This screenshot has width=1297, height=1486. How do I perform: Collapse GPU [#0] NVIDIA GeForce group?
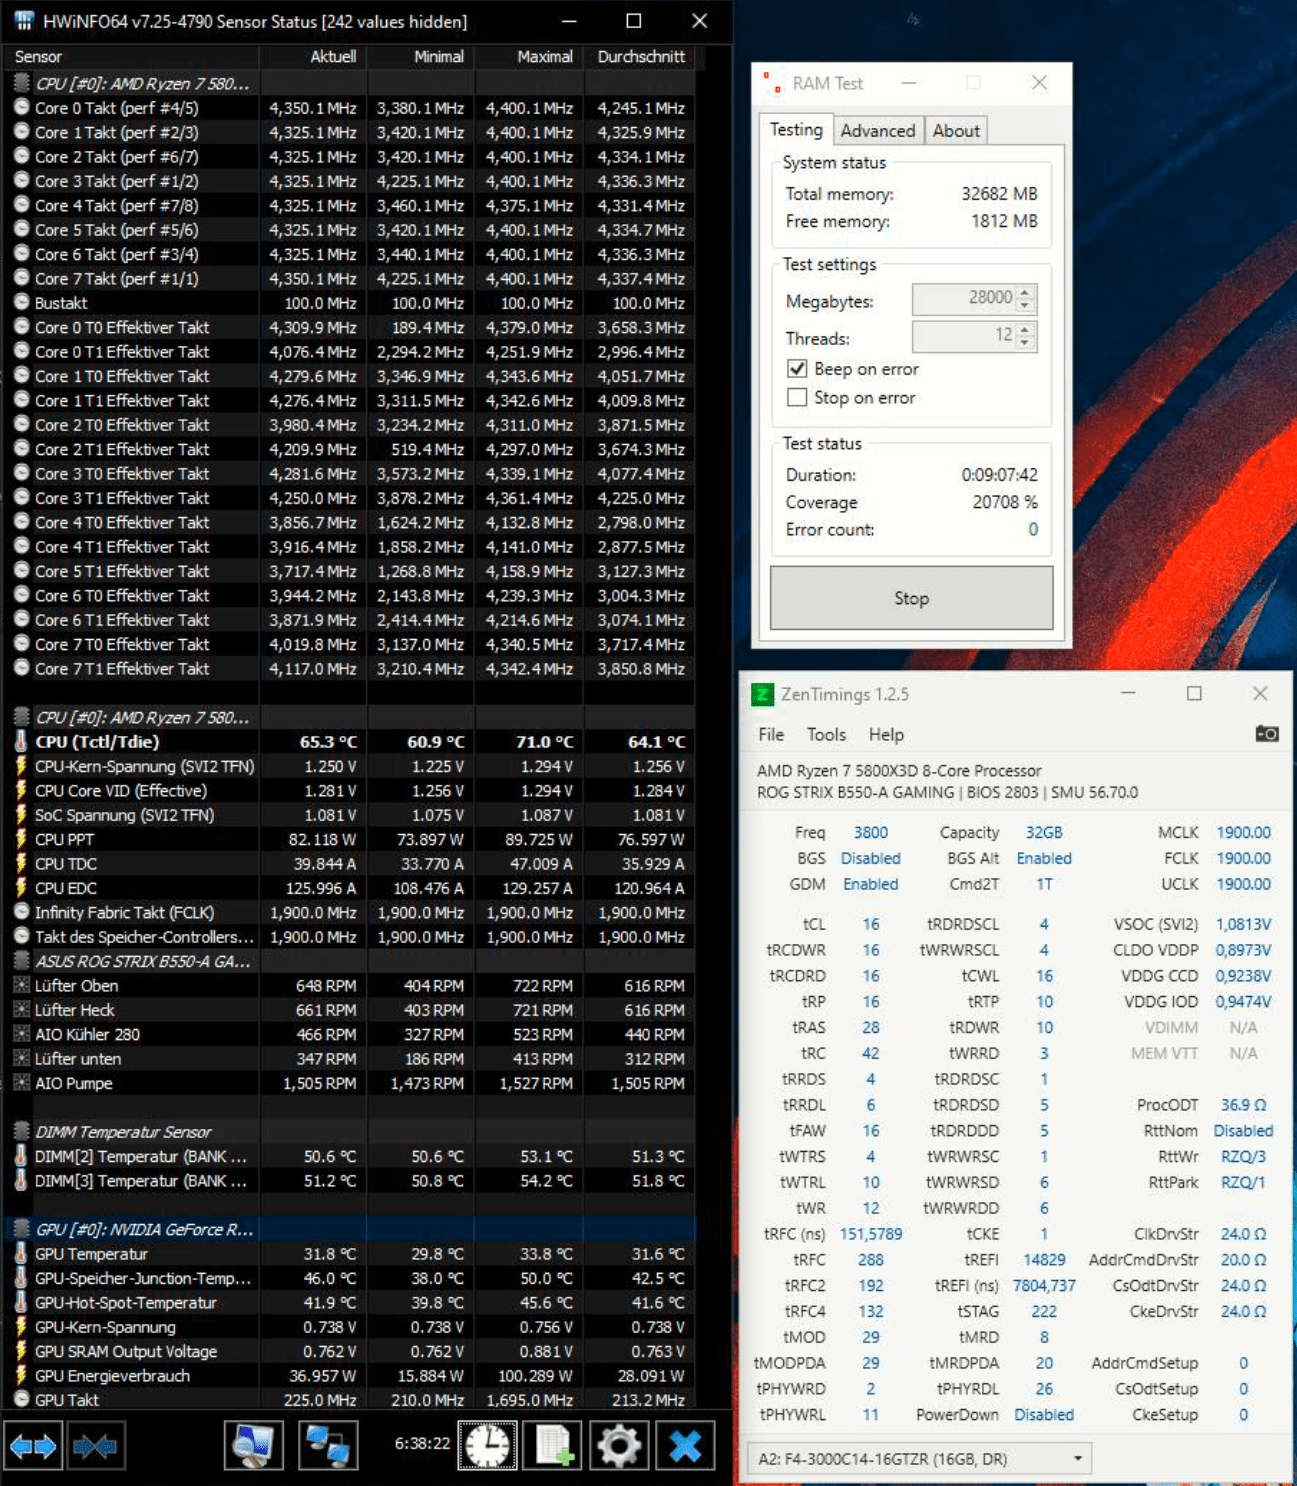click(21, 1229)
